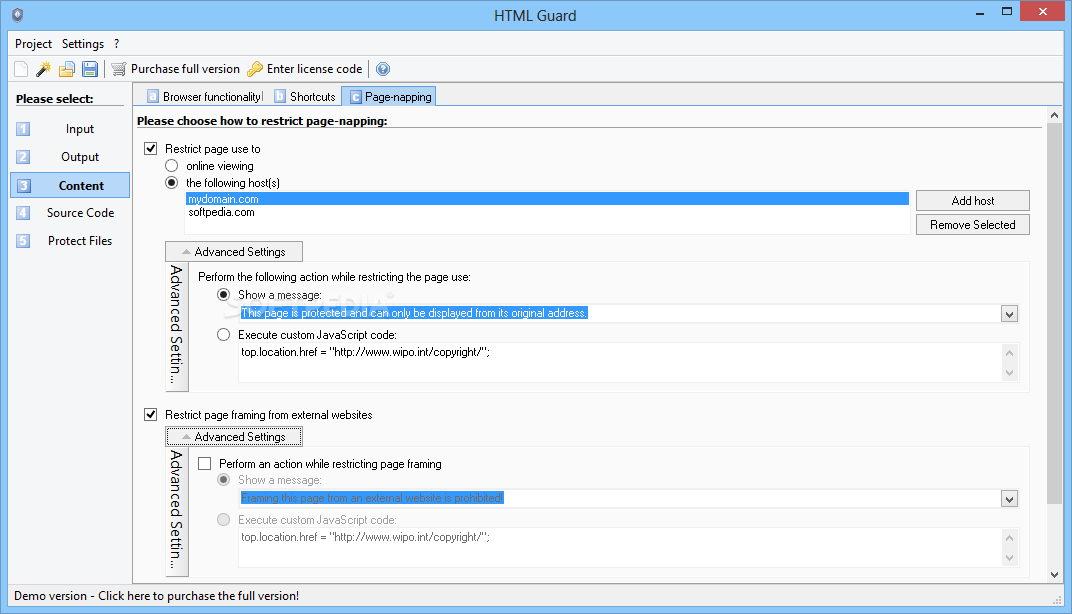Open help via blue question mark icon
1072x614 pixels.
click(383, 69)
